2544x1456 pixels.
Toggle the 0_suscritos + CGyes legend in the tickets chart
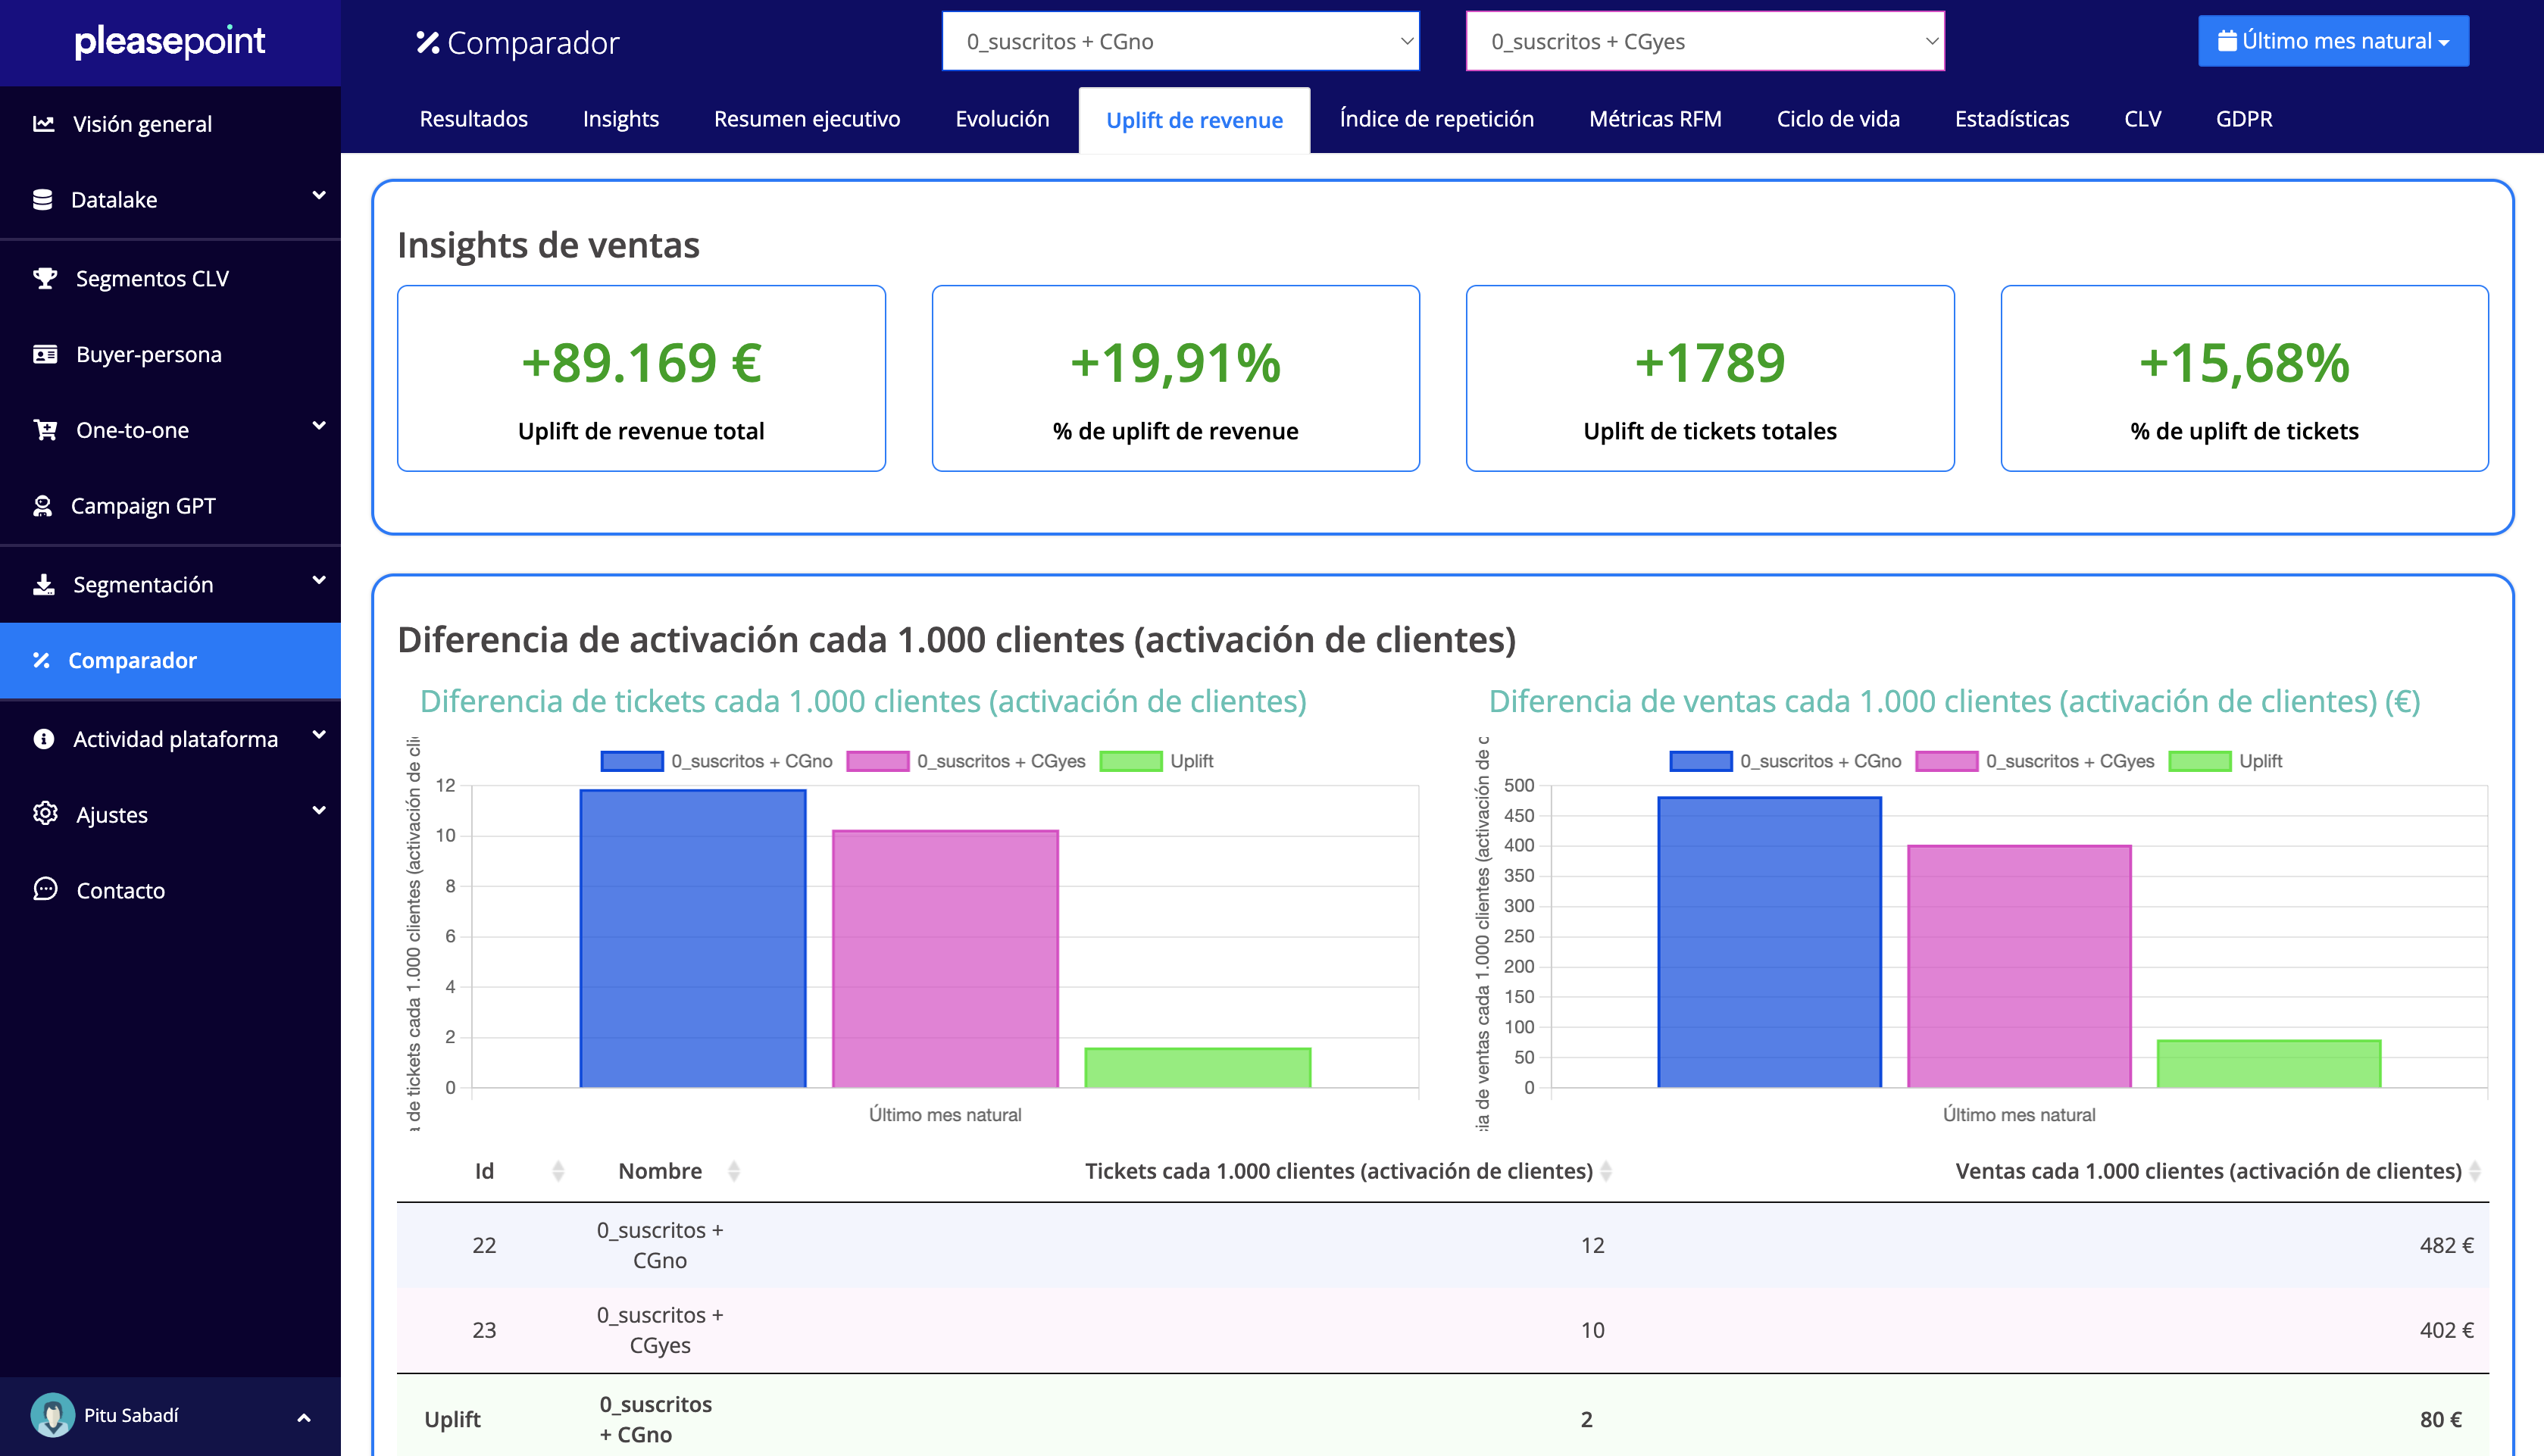click(x=966, y=761)
